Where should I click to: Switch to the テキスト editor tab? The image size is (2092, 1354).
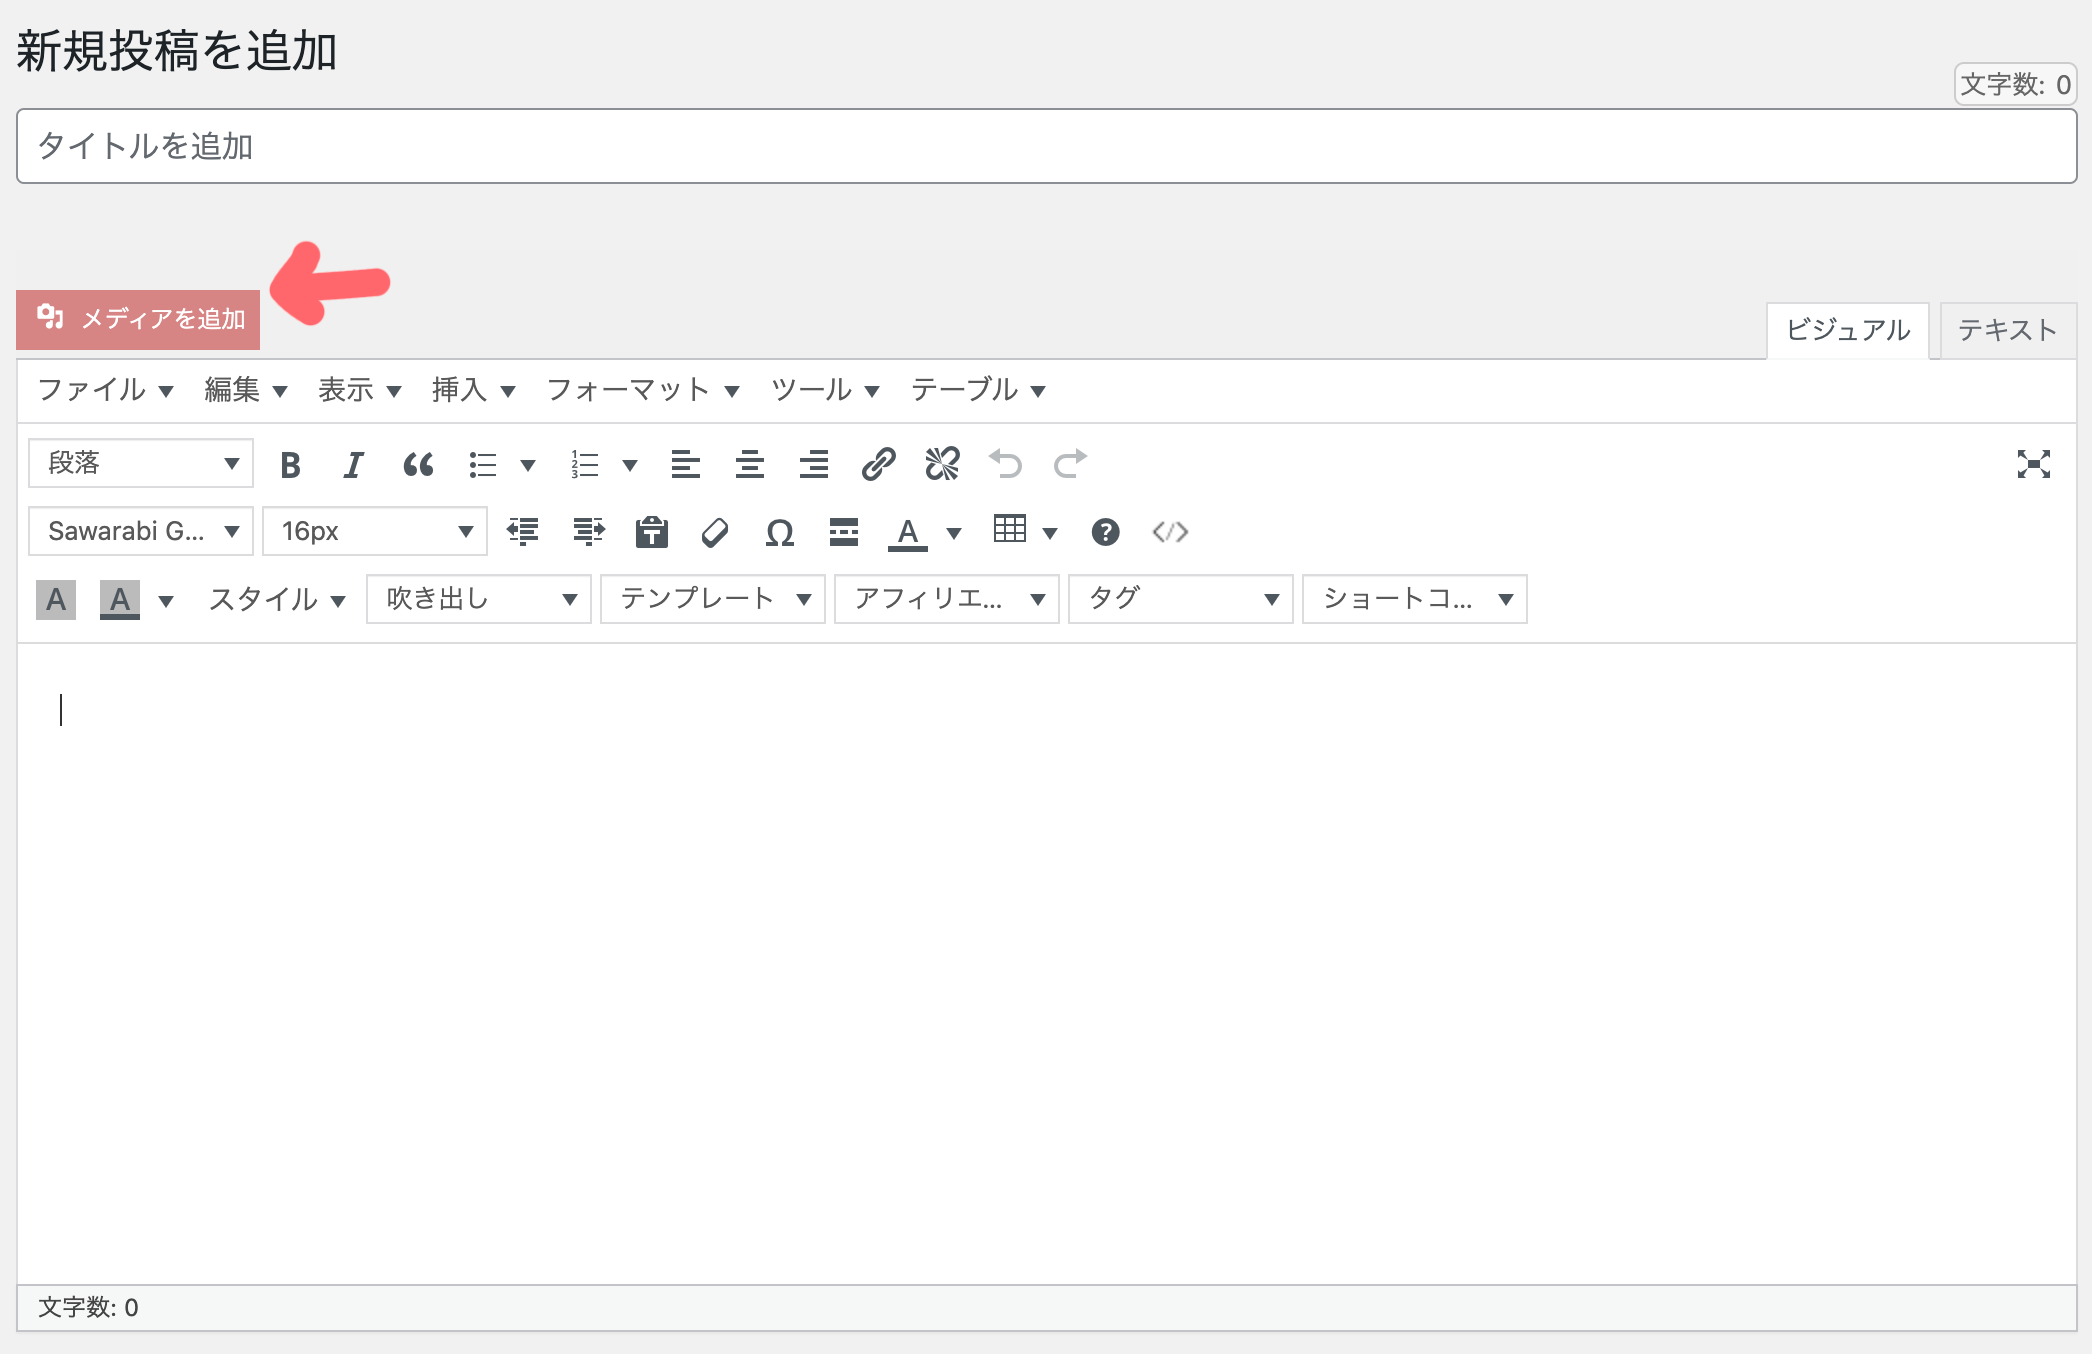(2007, 331)
